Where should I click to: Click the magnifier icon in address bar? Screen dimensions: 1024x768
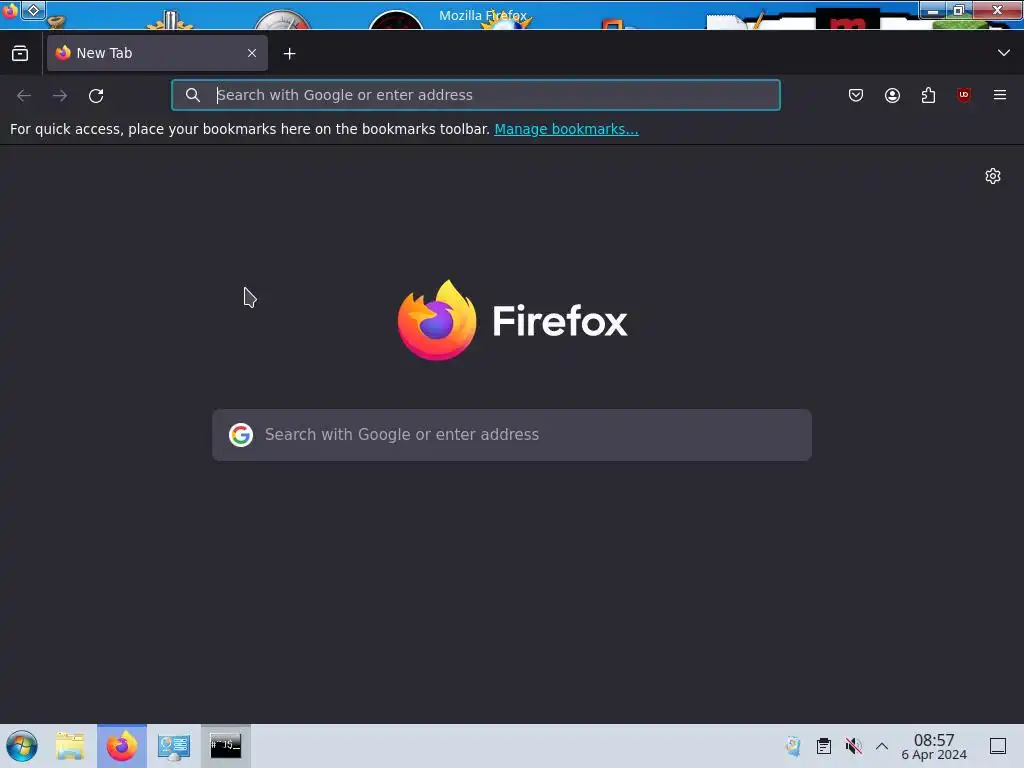pos(193,95)
